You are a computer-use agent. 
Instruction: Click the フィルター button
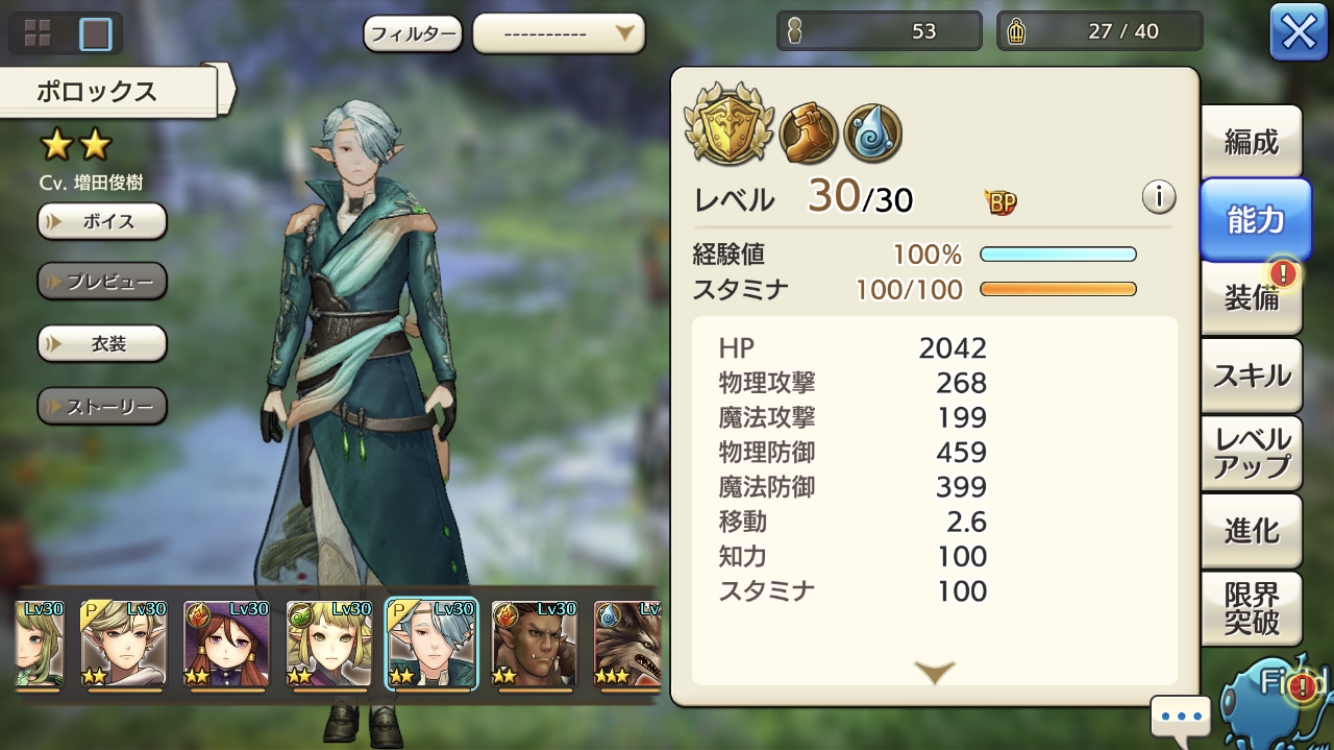[x=413, y=35]
